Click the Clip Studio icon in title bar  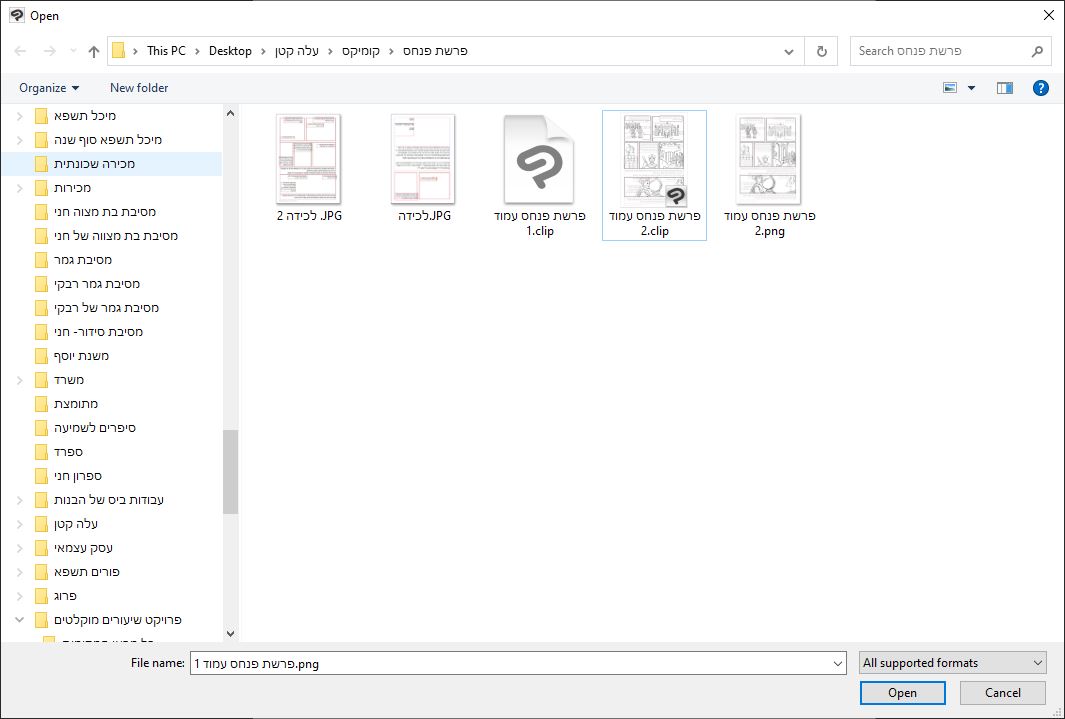pyautogui.click(x=16, y=15)
